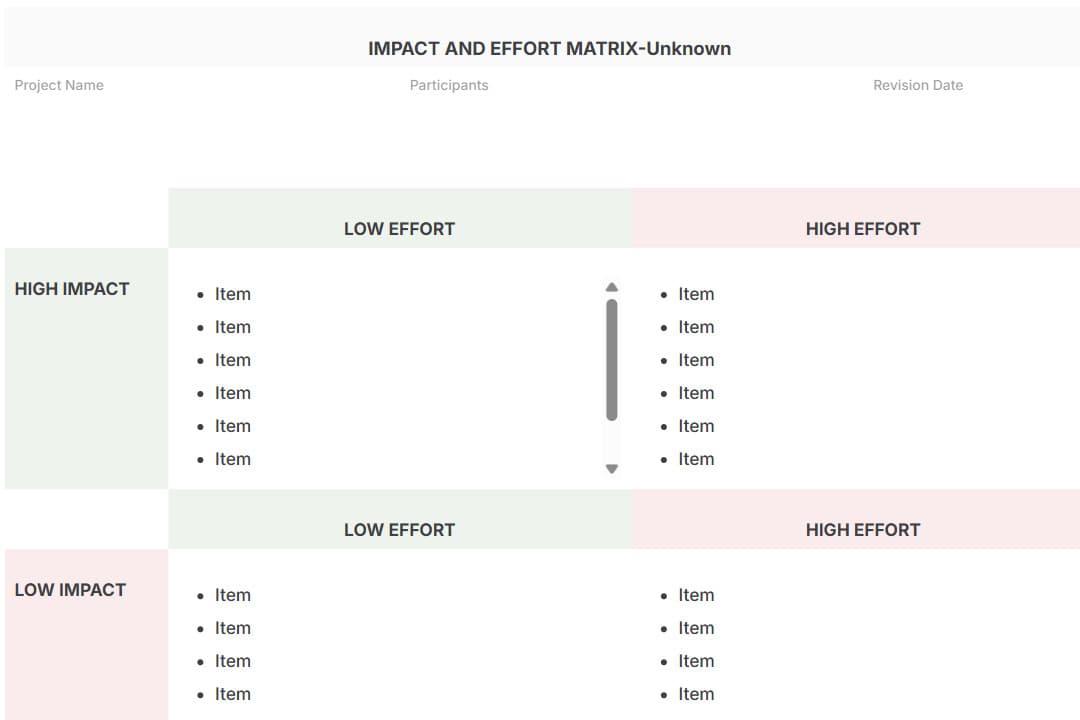
Task: Click HIGH EFFORT header above Low Impact row
Action: click(x=862, y=530)
